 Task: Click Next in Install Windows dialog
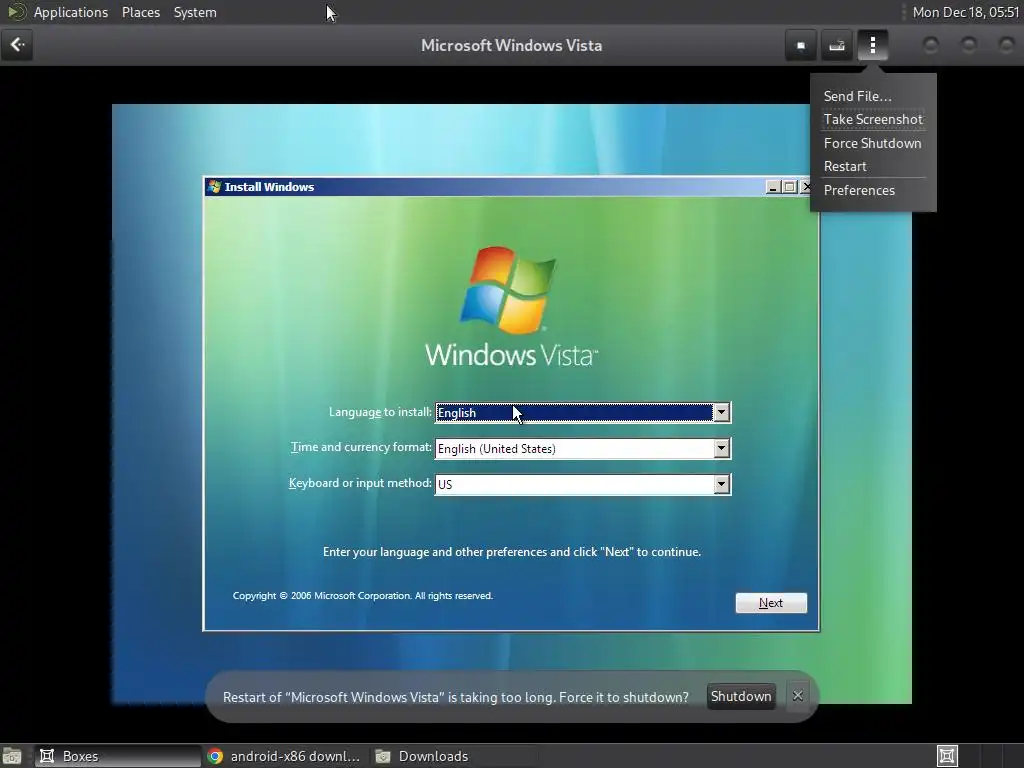pos(771,603)
